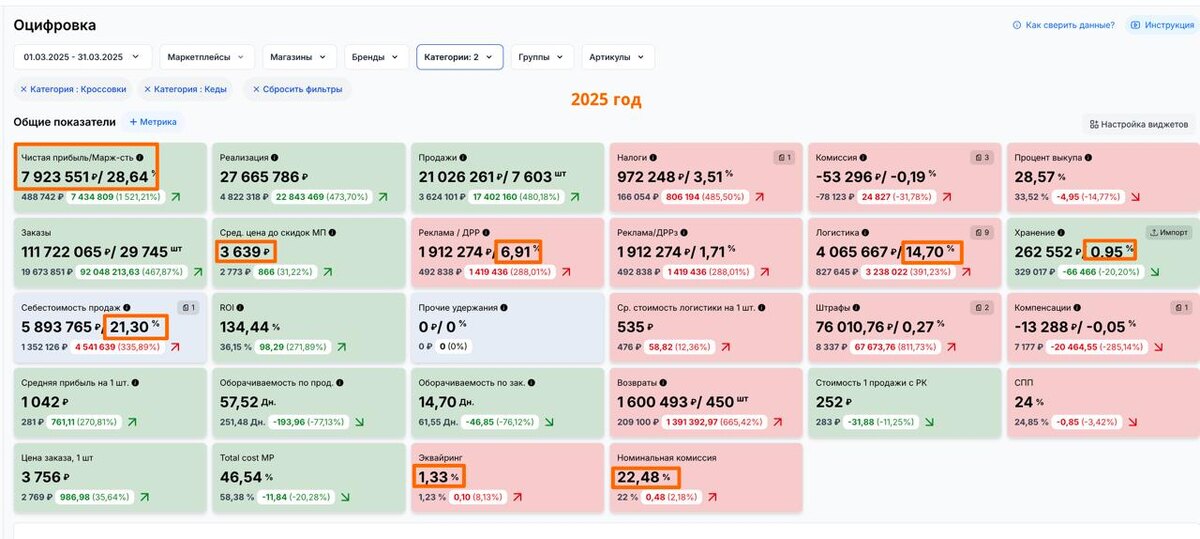Viewport: 1200px width, 539px height.
Task: Click the info icon beside Продажи
Action: click(x=465, y=158)
